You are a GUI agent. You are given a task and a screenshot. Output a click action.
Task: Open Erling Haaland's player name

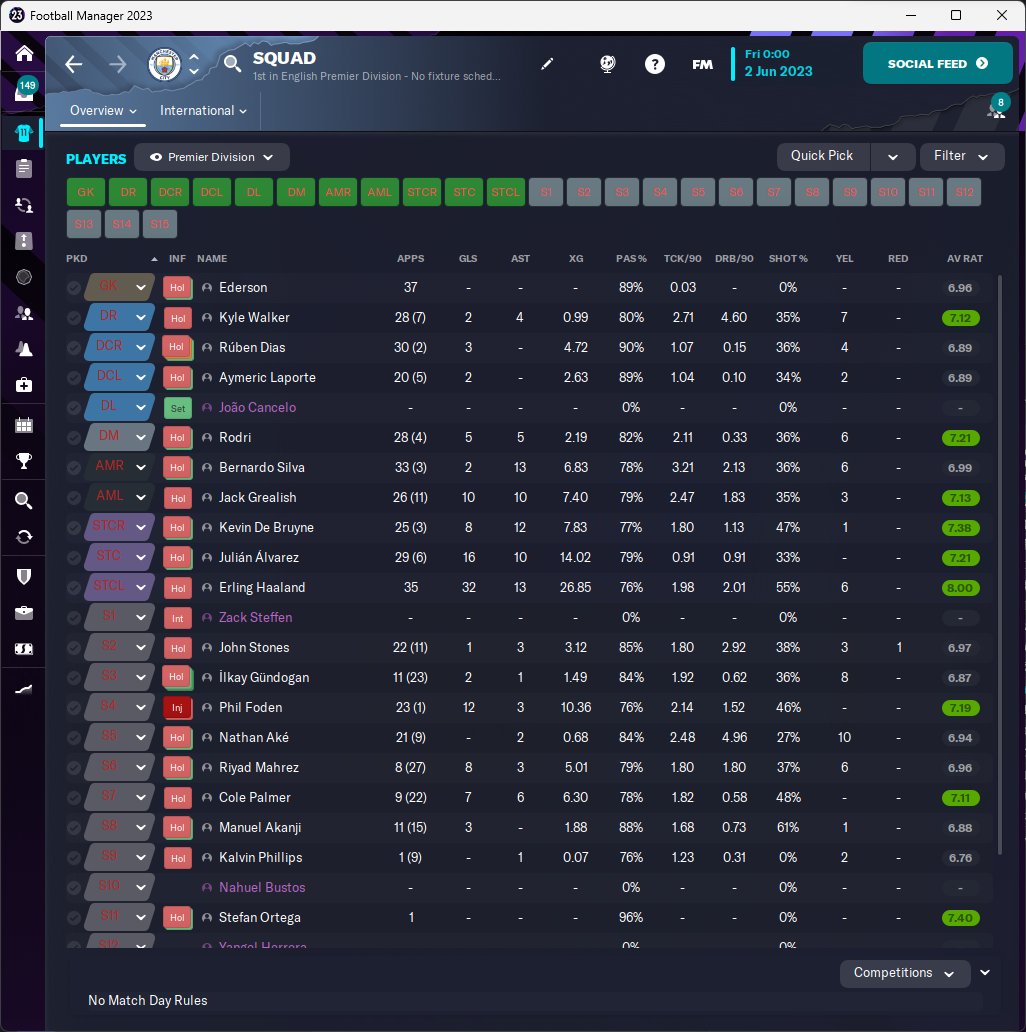click(262, 587)
